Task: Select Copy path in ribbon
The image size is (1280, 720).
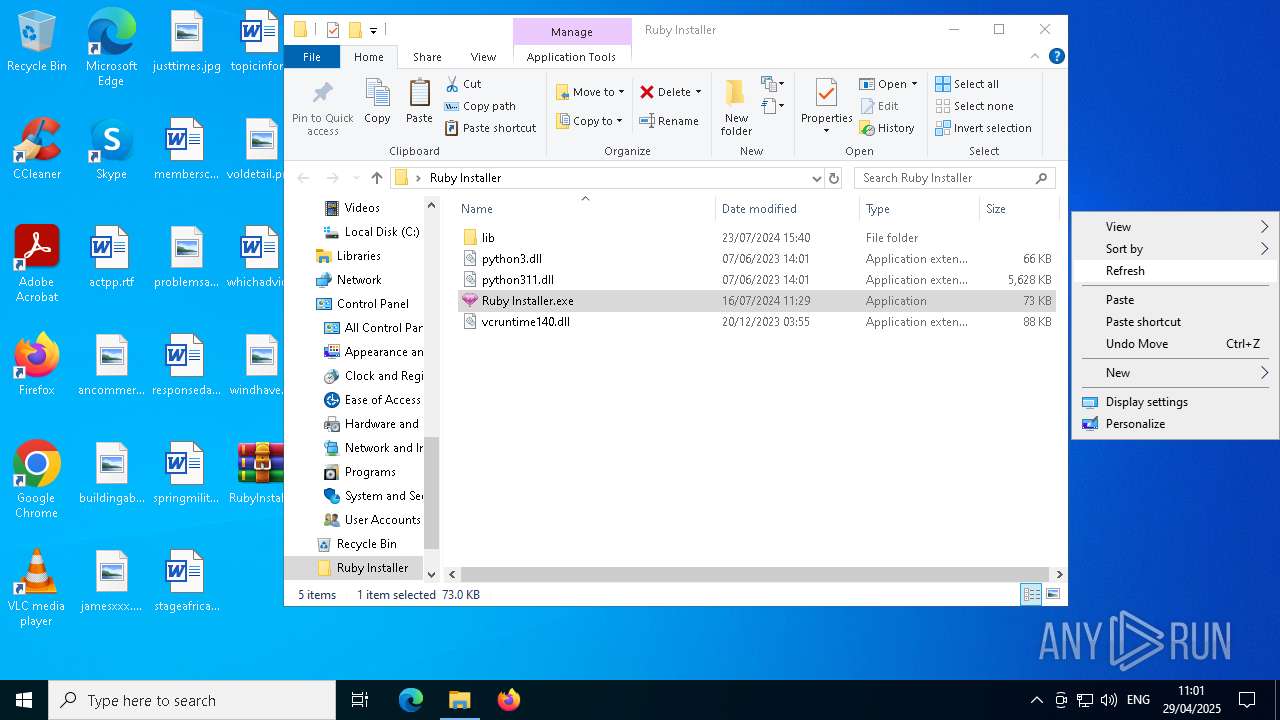Action: 481,106
